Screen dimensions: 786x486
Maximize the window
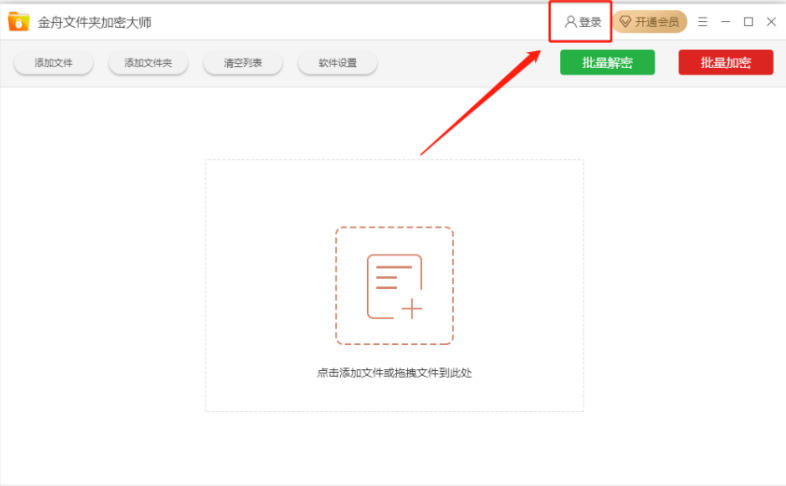point(748,22)
